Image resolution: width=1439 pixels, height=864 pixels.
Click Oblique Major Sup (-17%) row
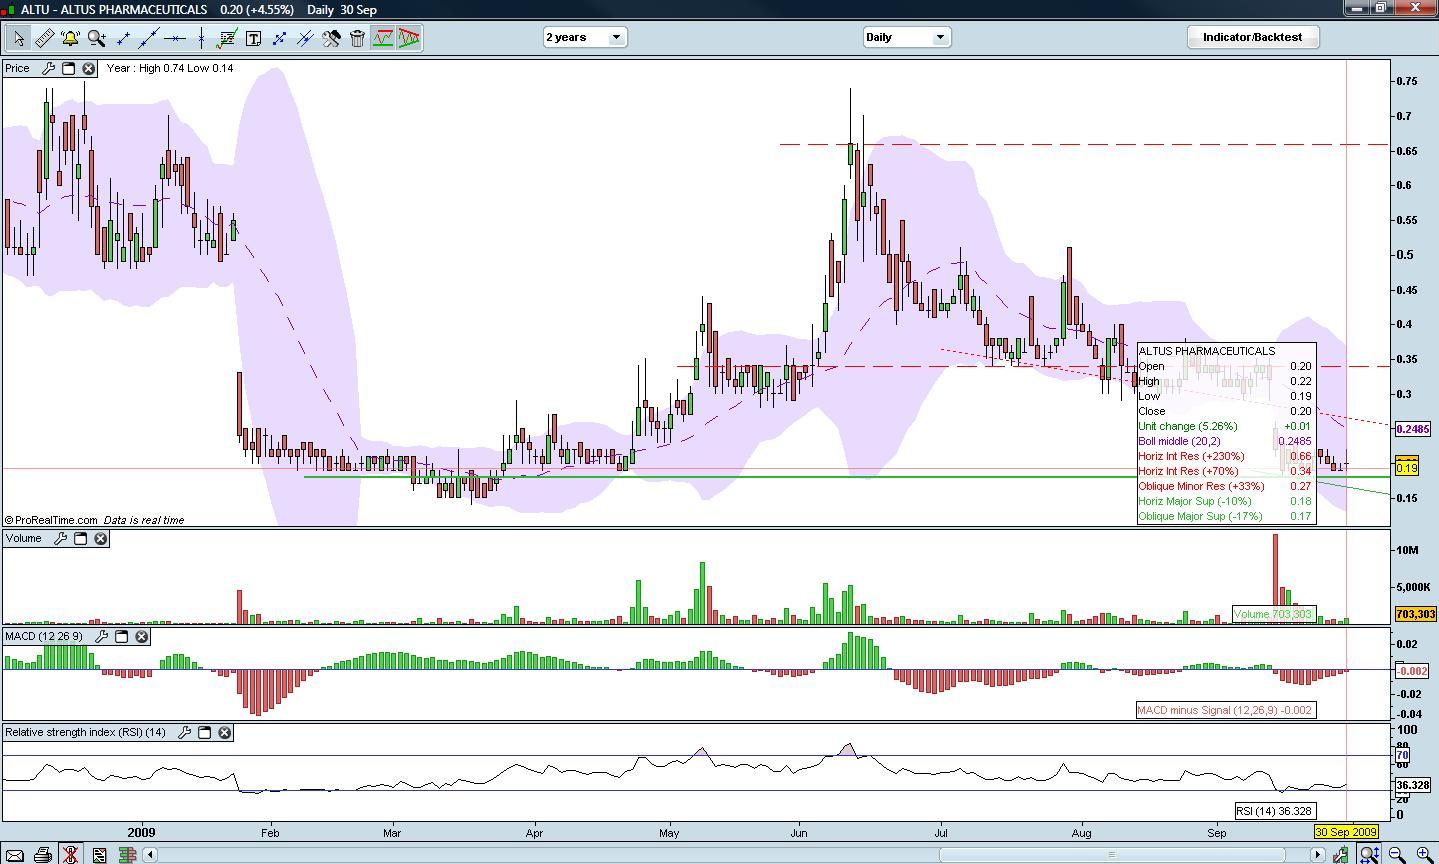coord(1225,516)
